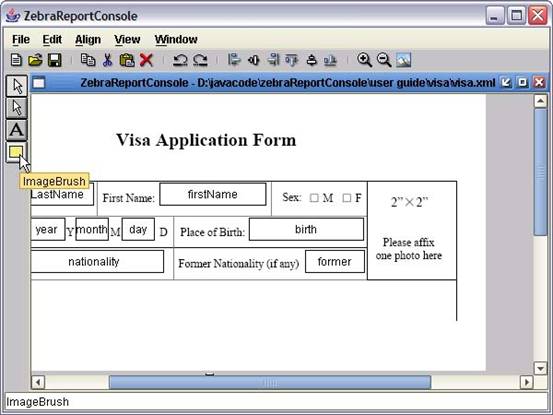The image size is (553, 415).
Task: Open a file with the folder icon
Action: click(x=35, y=60)
